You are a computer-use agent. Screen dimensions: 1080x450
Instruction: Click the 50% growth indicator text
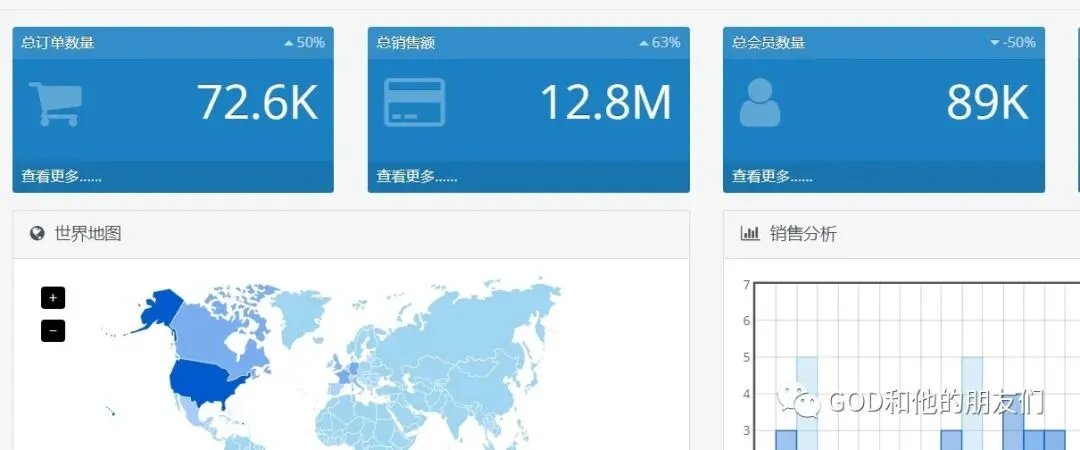[311, 43]
